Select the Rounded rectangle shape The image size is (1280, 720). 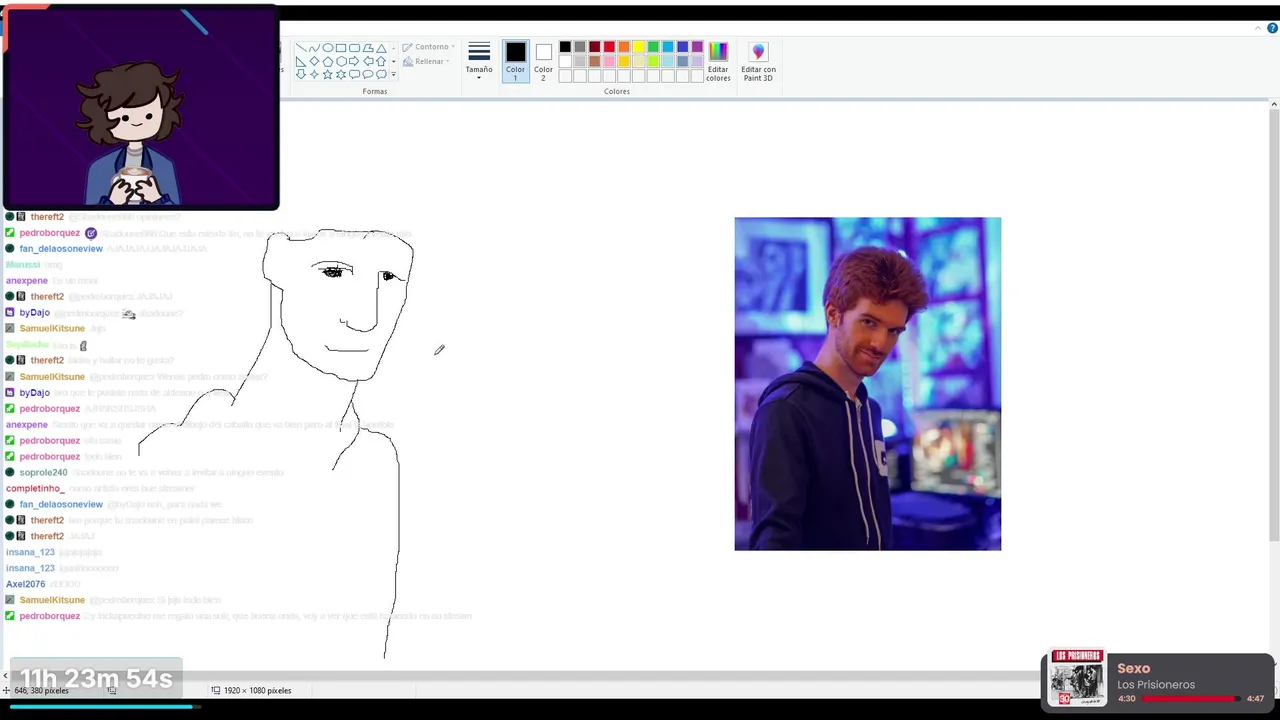click(354, 48)
